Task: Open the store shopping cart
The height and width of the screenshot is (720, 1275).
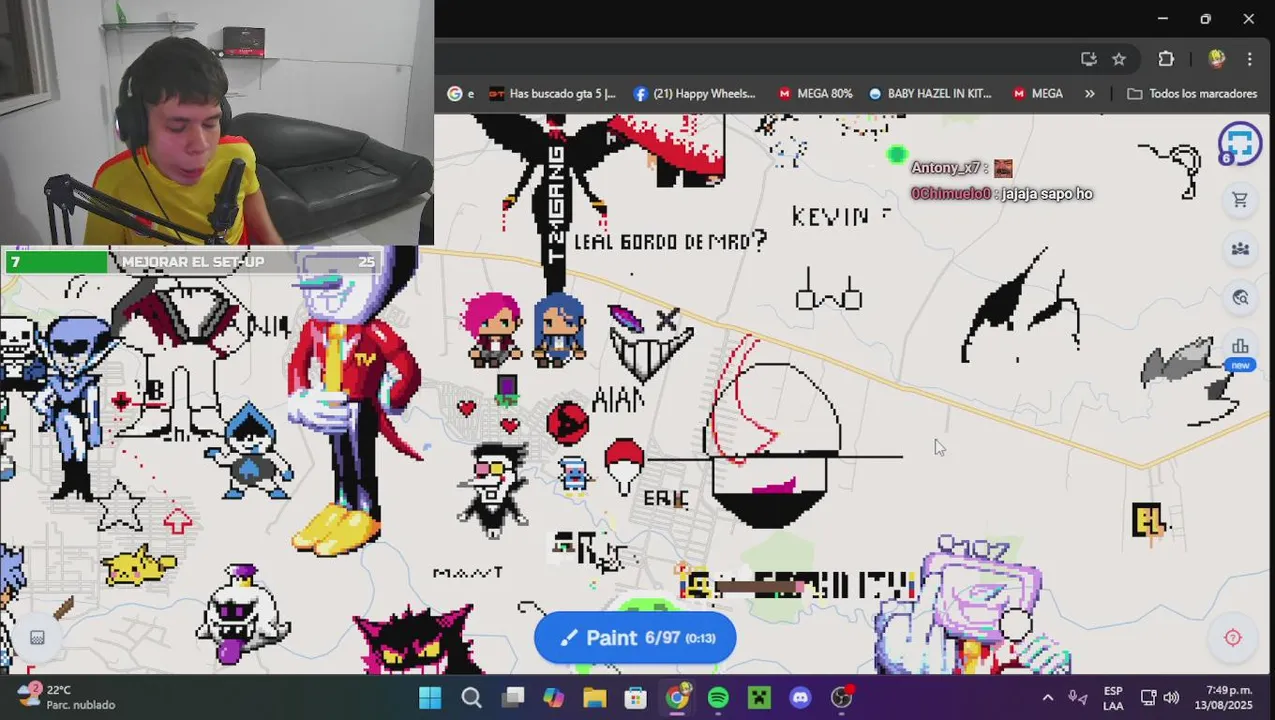Action: point(1240,201)
